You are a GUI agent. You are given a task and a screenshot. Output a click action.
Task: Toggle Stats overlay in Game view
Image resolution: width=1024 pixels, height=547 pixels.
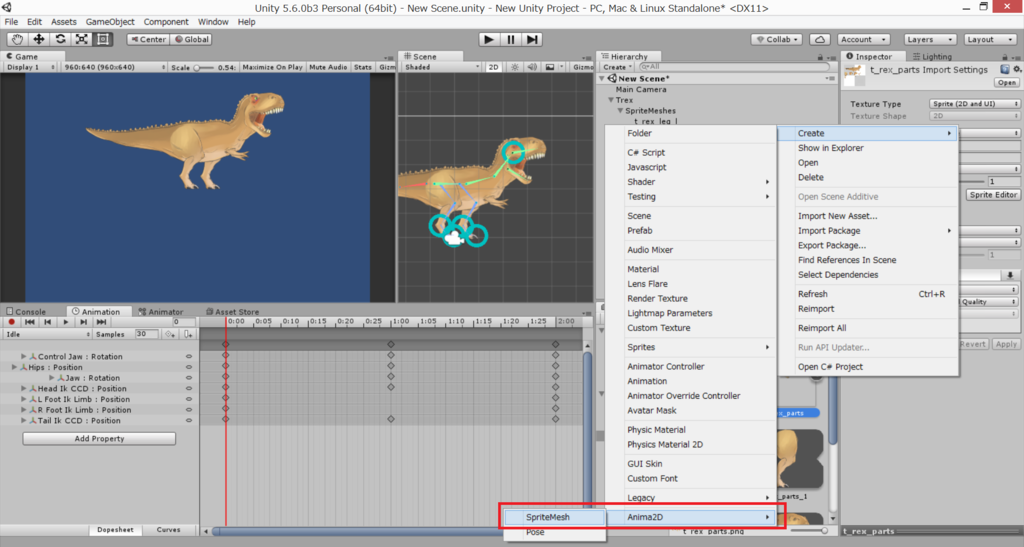pyautogui.click(x=362, y=67)
